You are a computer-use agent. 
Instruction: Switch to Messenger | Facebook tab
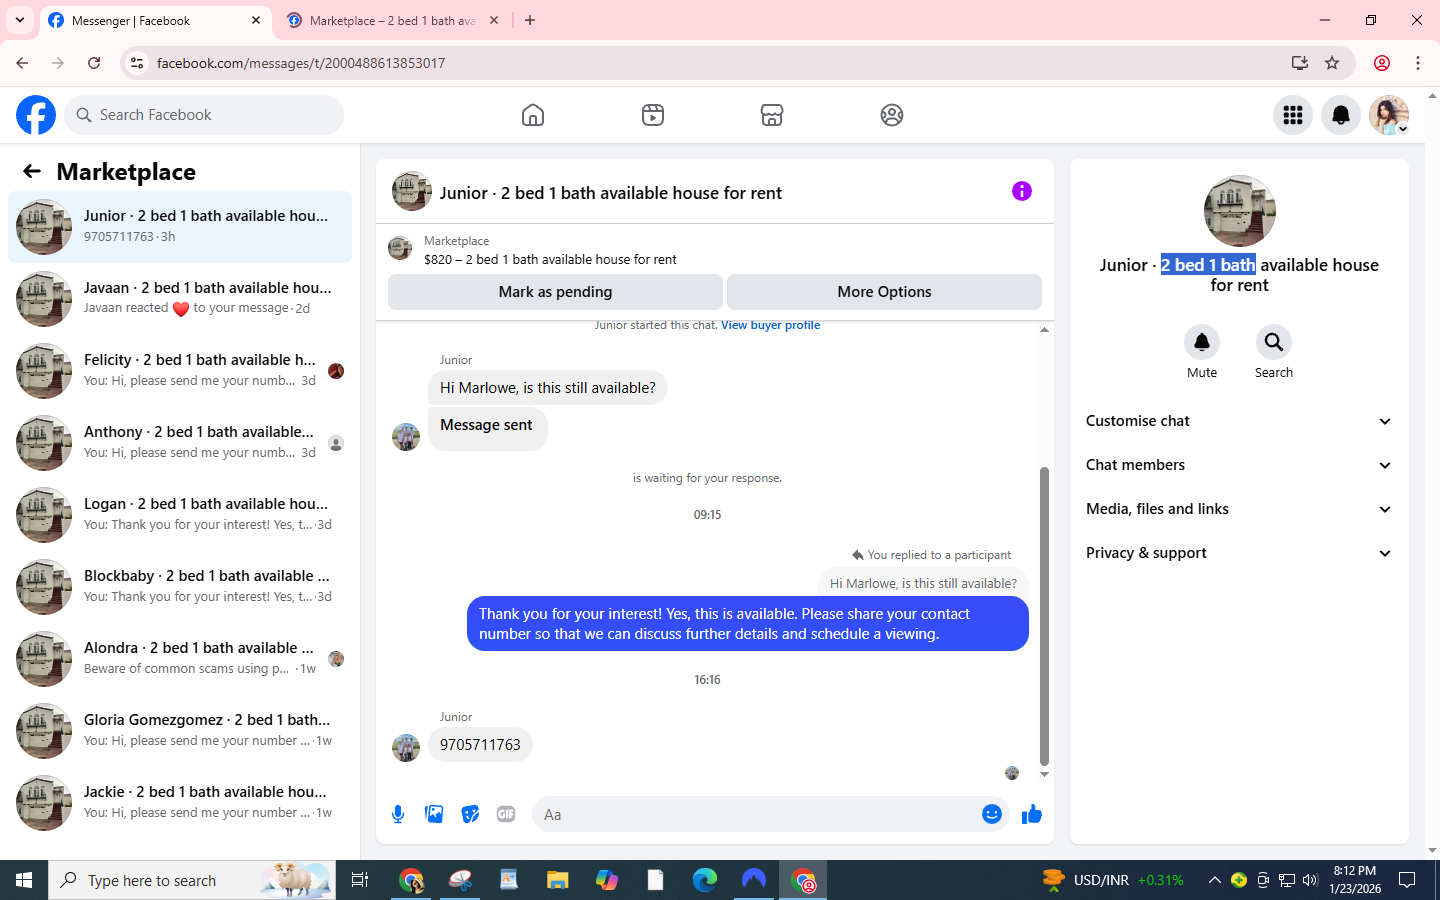[x=155, y=20]
